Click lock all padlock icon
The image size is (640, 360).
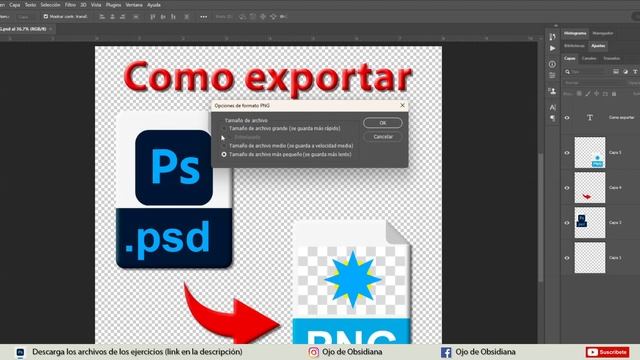click(x=613, y=94)
